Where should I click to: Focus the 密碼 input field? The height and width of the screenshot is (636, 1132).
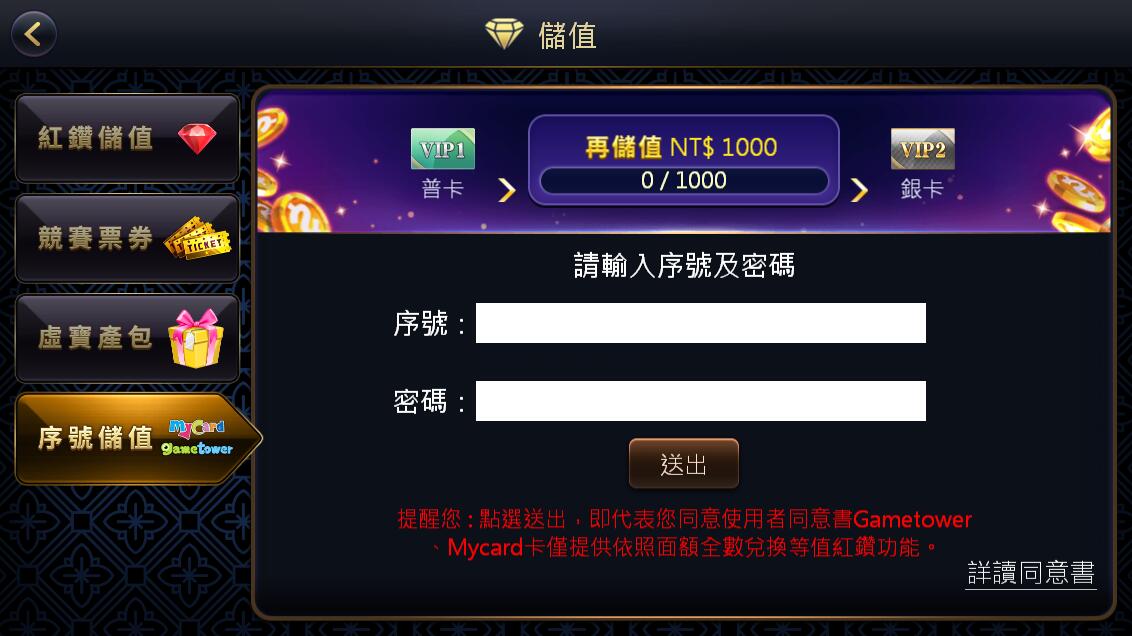coord(700,401)
